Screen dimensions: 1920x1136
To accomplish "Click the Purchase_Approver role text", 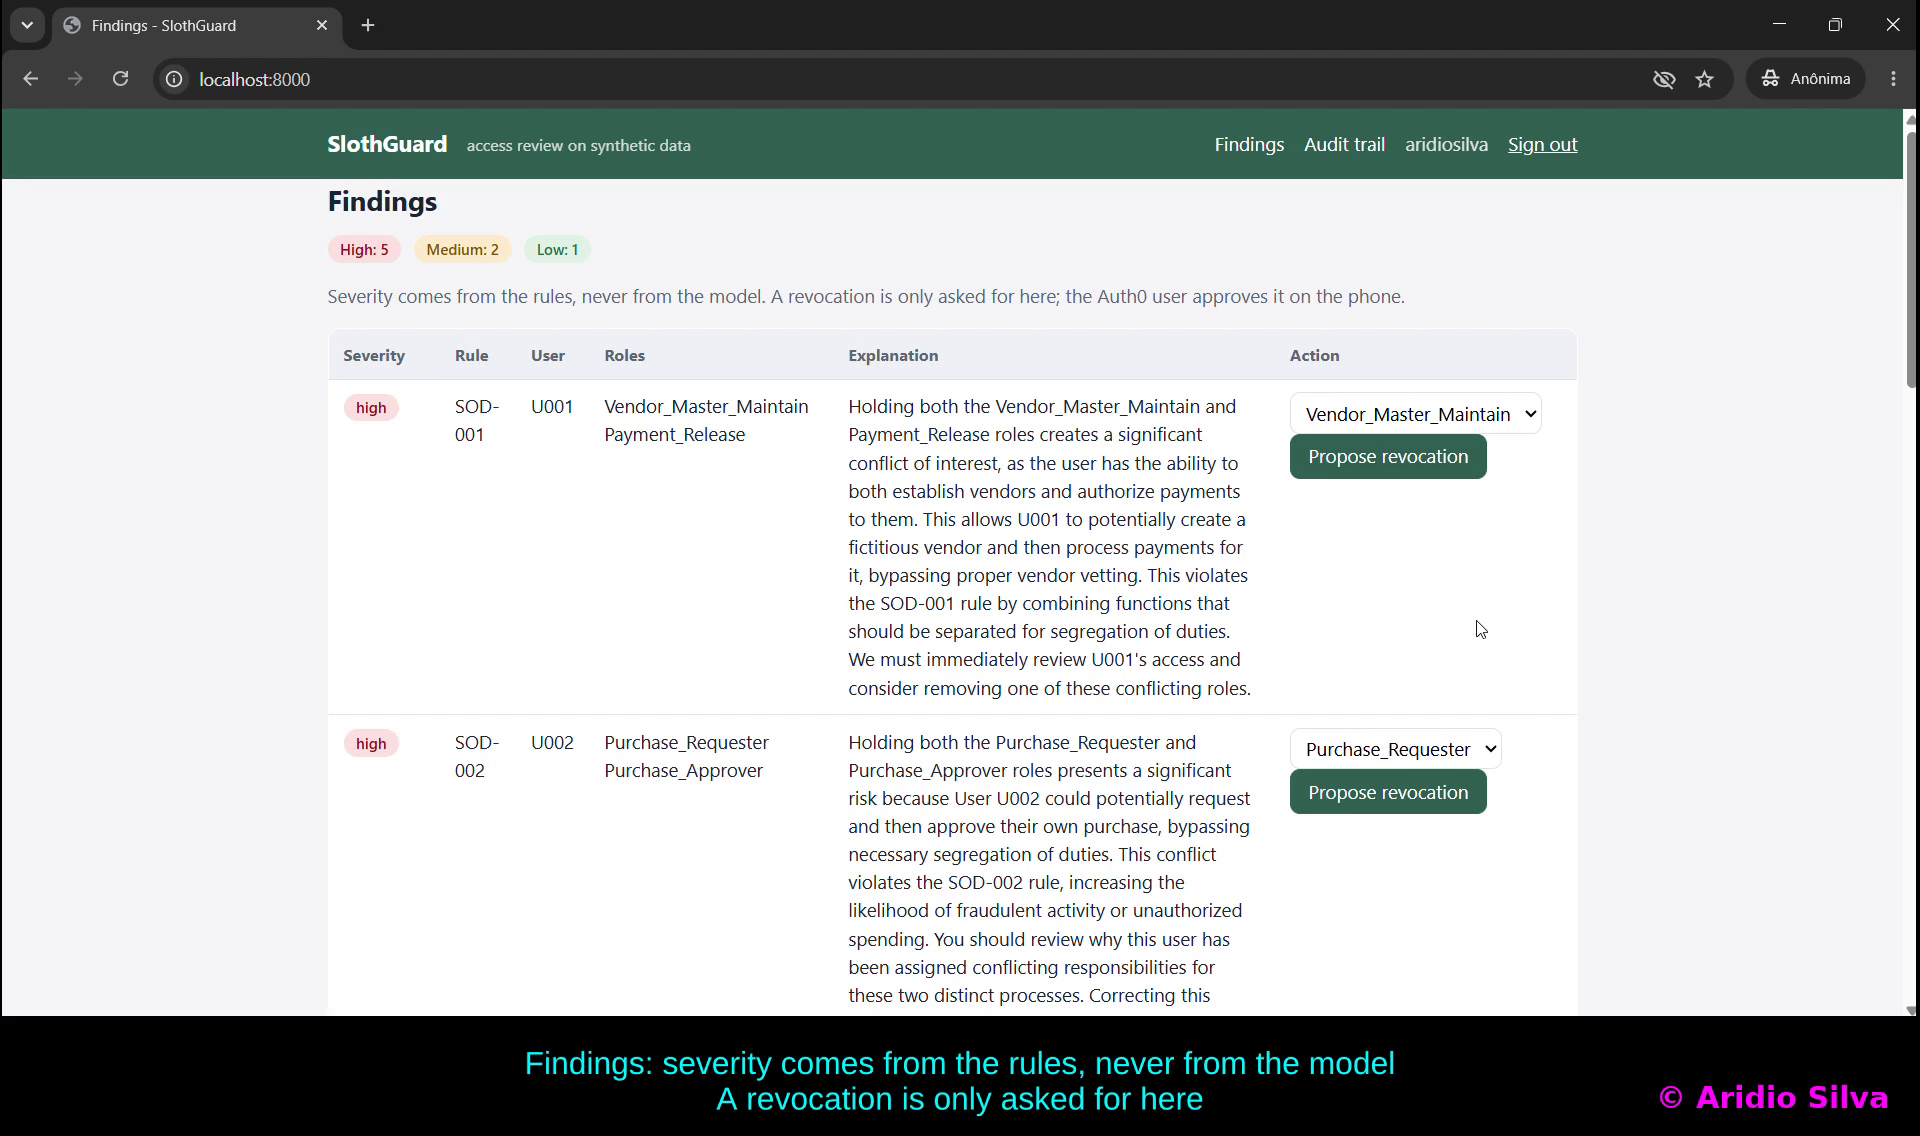I will [684, 771].
